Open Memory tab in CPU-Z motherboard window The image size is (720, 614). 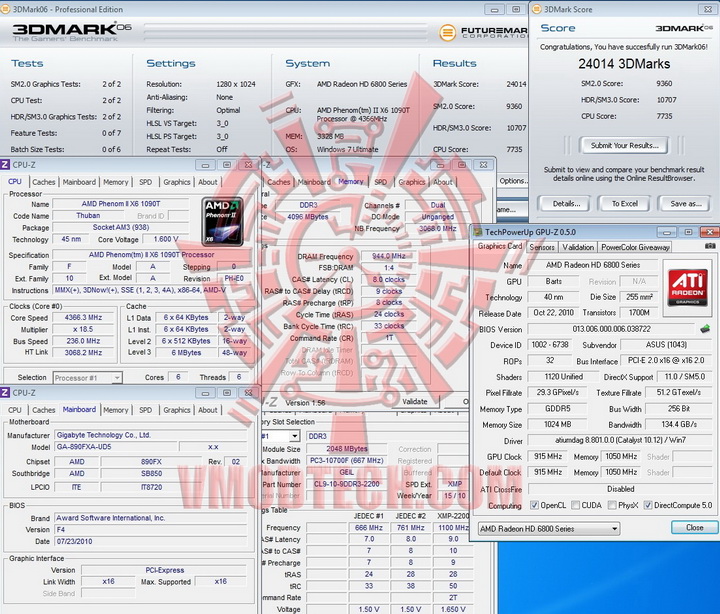[116, 410]
